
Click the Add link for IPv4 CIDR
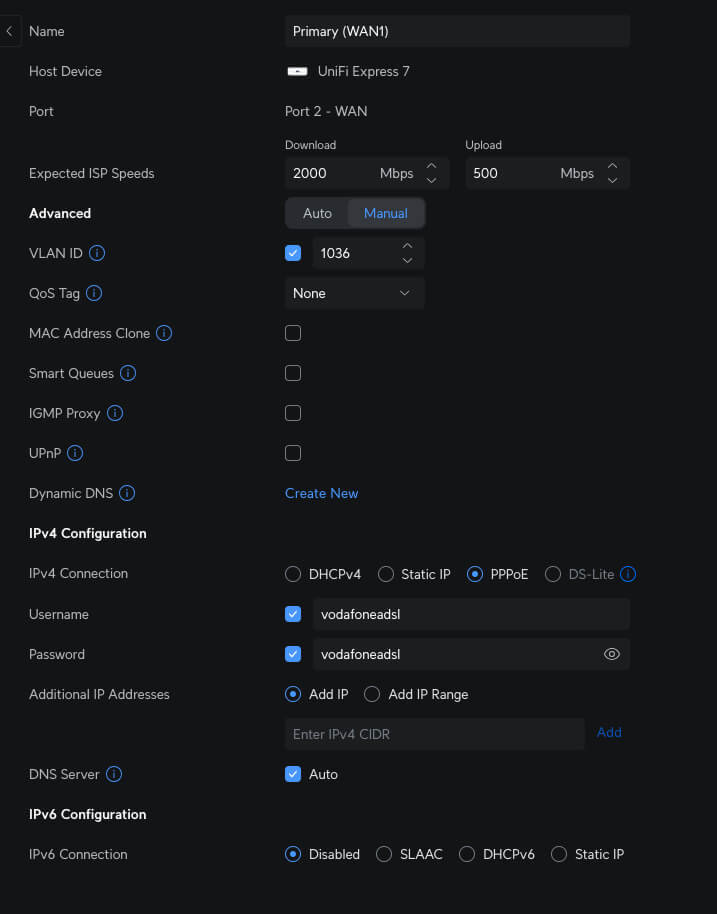tap(609, 732)
